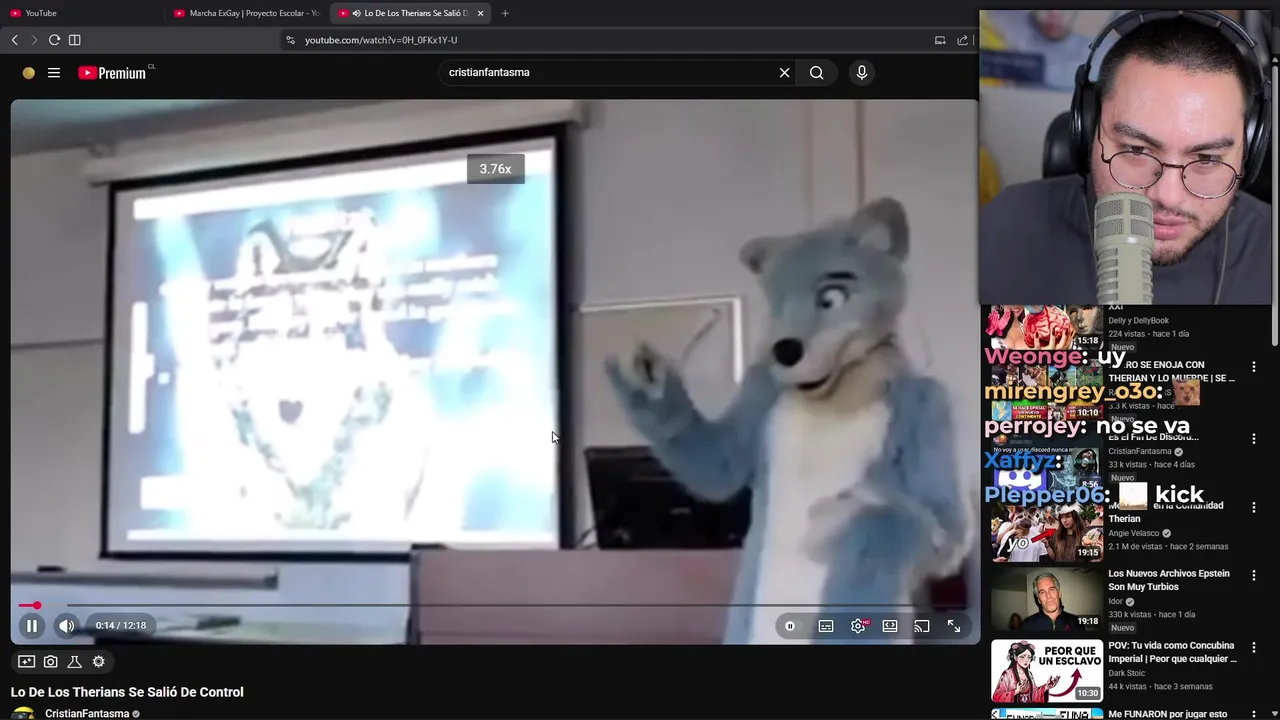Open Los Nuevos Archivos Epstein video title
The image size is (1280, 720).
(1169, 580)
